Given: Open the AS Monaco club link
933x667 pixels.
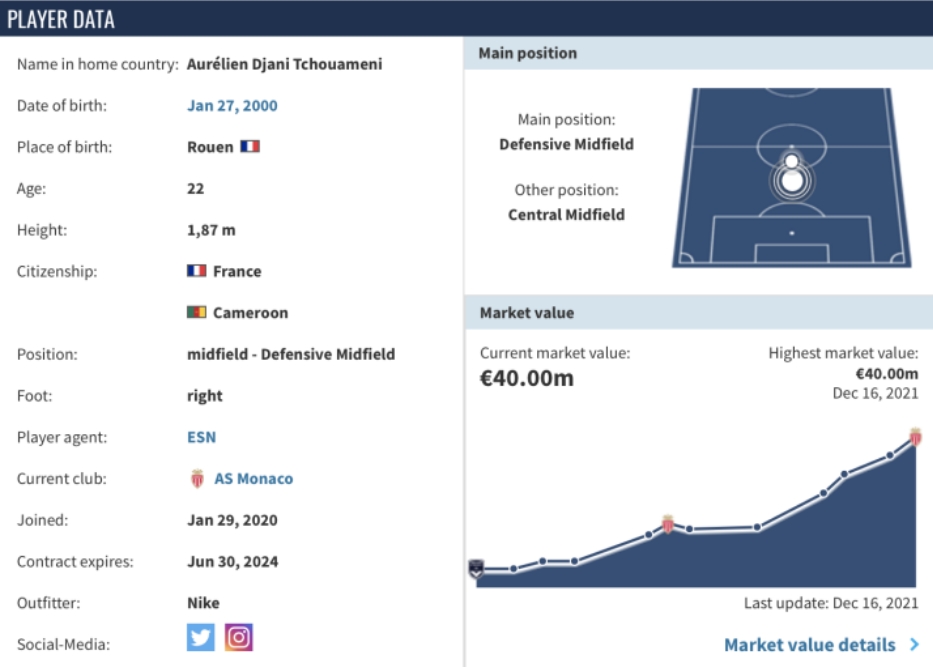Looking at the screenshot, I should point(254,479).
